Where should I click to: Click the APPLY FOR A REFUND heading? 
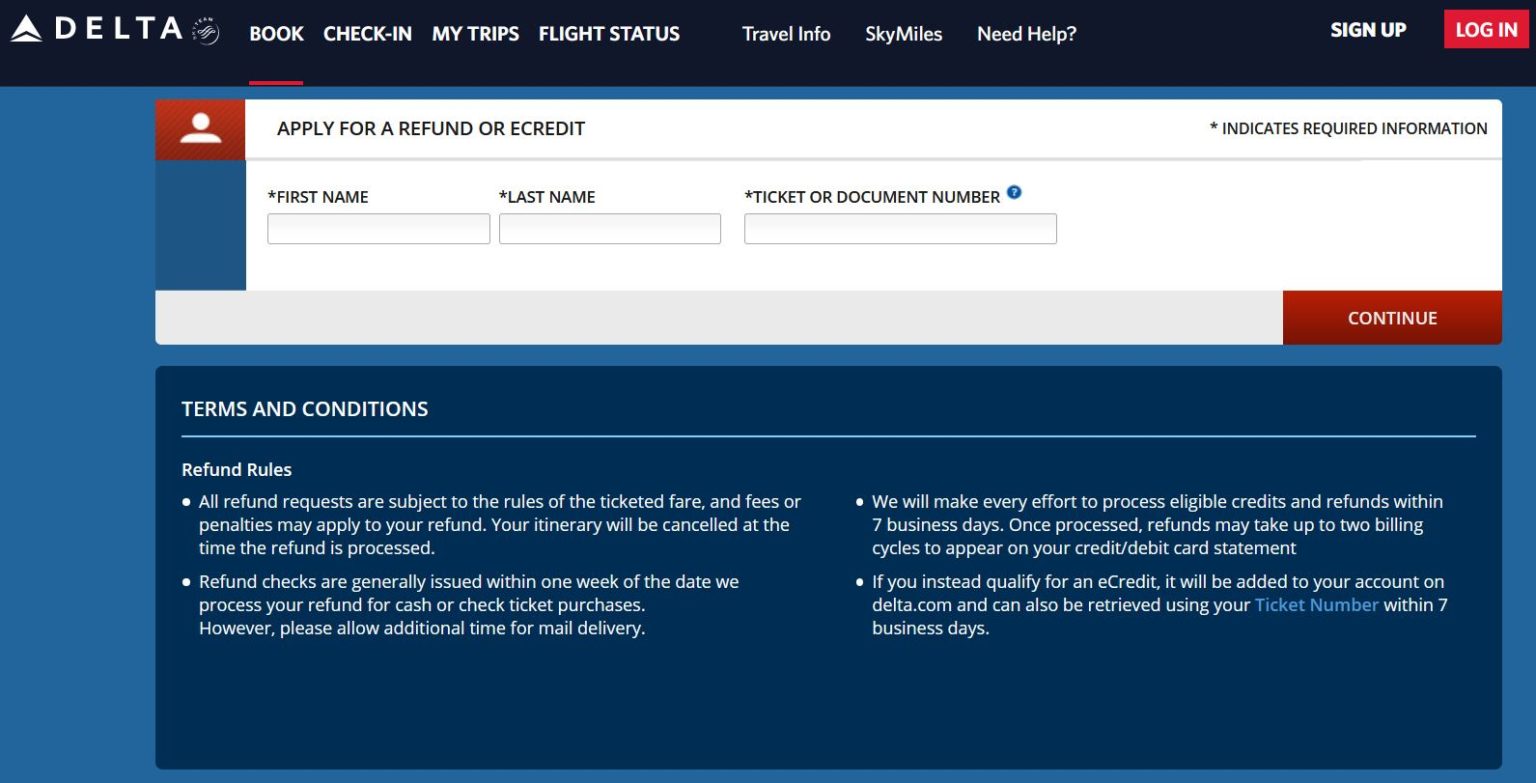(431, 128)
